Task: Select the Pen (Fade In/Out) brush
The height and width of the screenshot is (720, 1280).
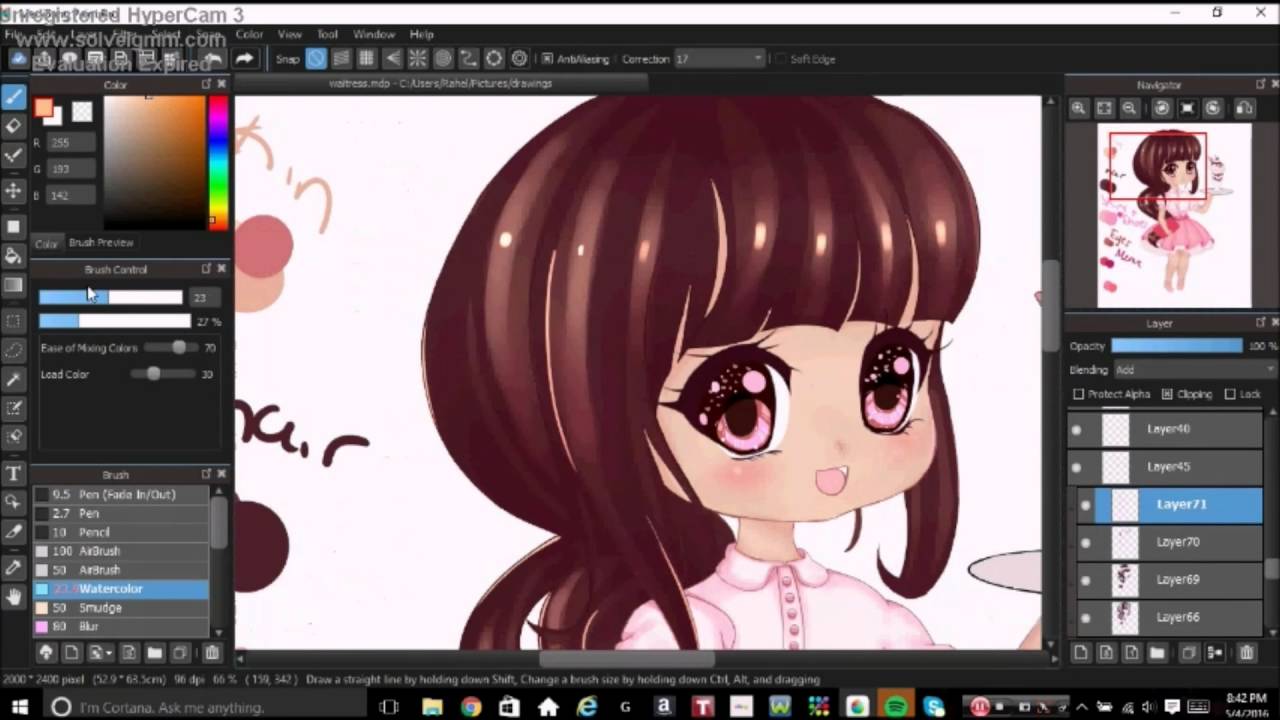Action: pos(120,494)
